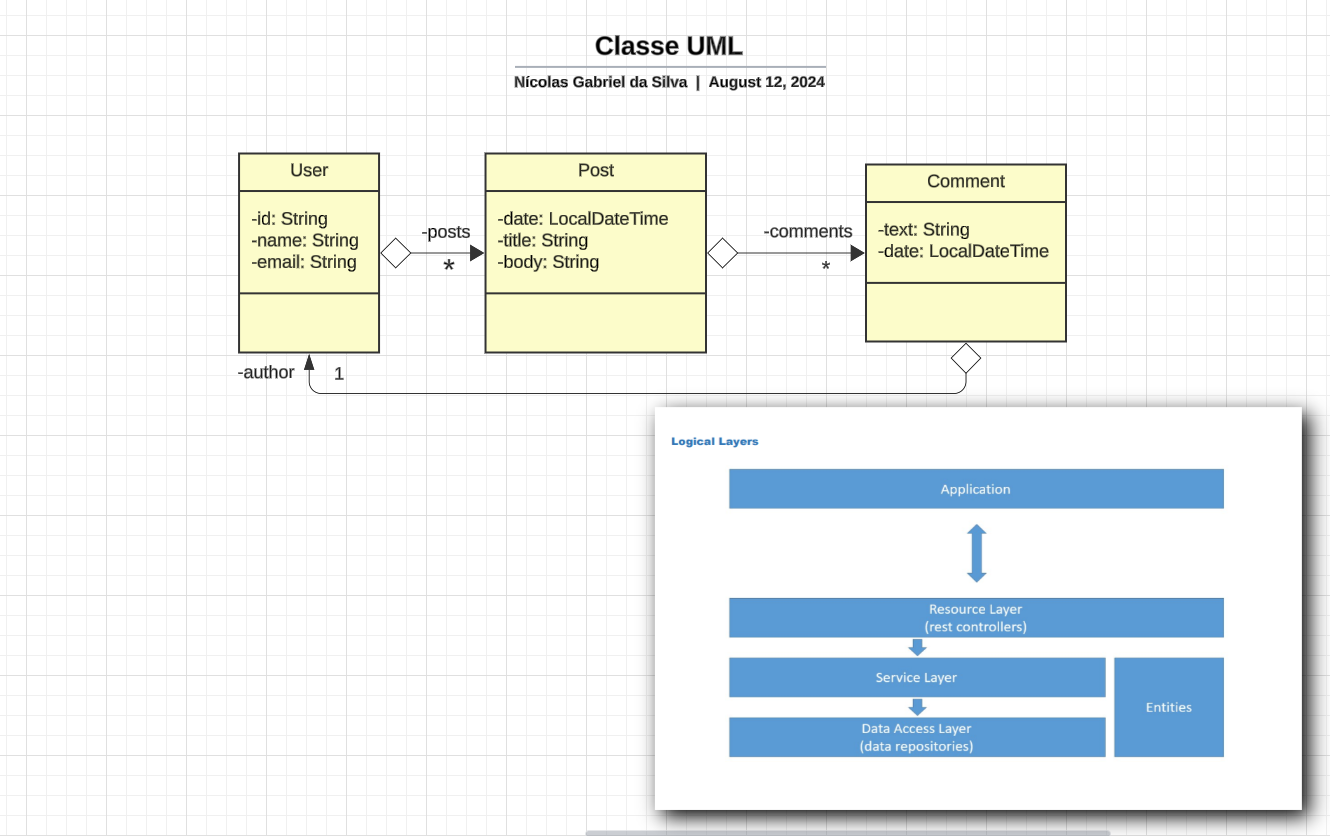Select the User class header
This screenshot has height=836, width=1330.
tap(309, 171)
